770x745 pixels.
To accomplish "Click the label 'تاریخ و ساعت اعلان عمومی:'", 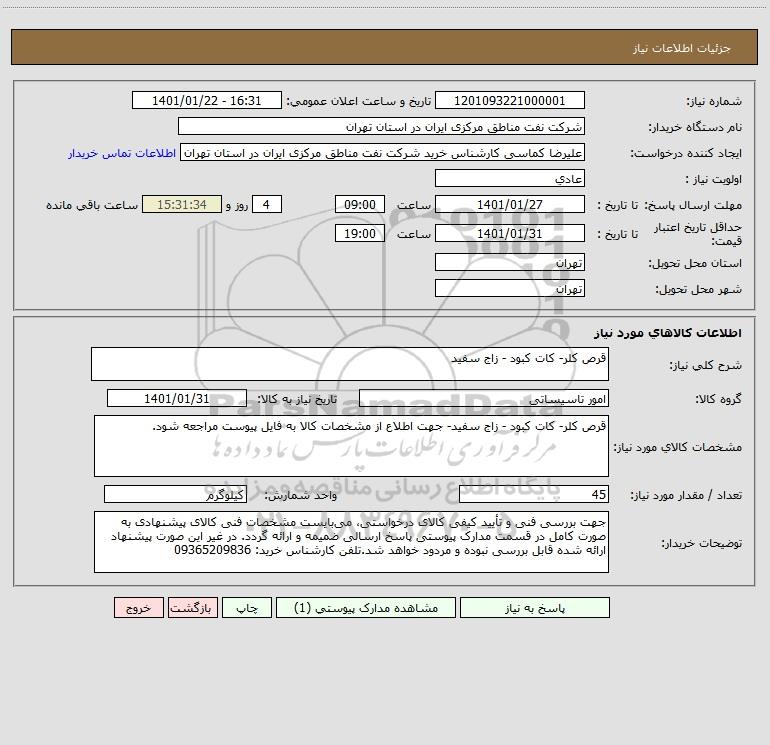I will pyautogui.click(x=359, y=102).
